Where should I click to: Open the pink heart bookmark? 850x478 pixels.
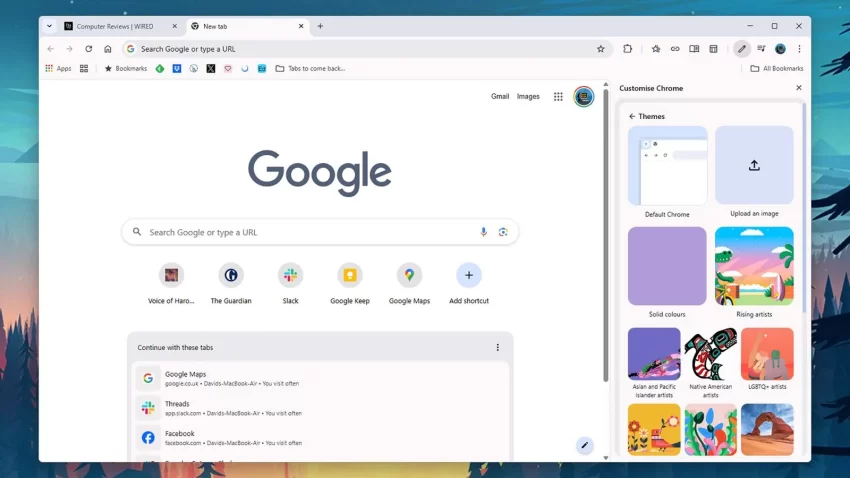pyautogui.click(x=228, y=68)
